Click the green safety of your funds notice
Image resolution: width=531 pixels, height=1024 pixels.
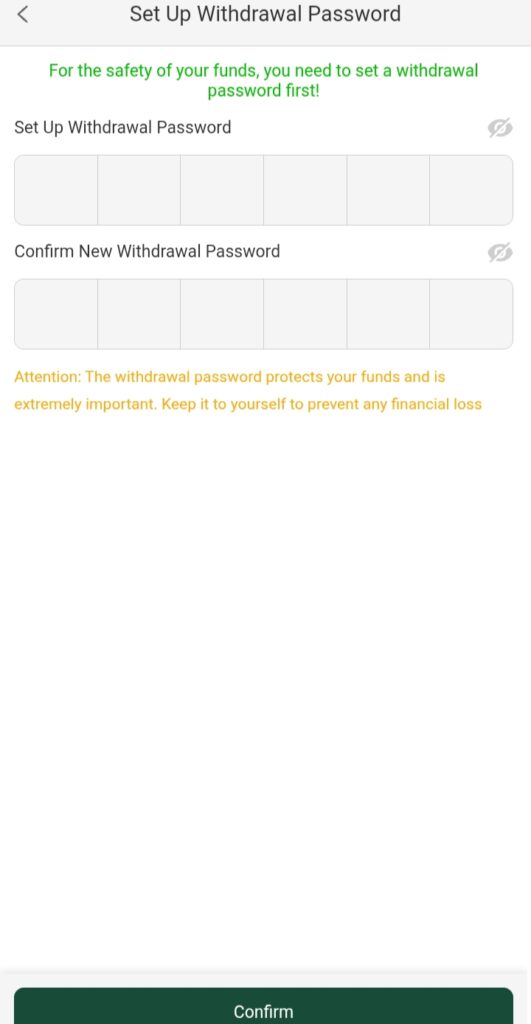264,80
